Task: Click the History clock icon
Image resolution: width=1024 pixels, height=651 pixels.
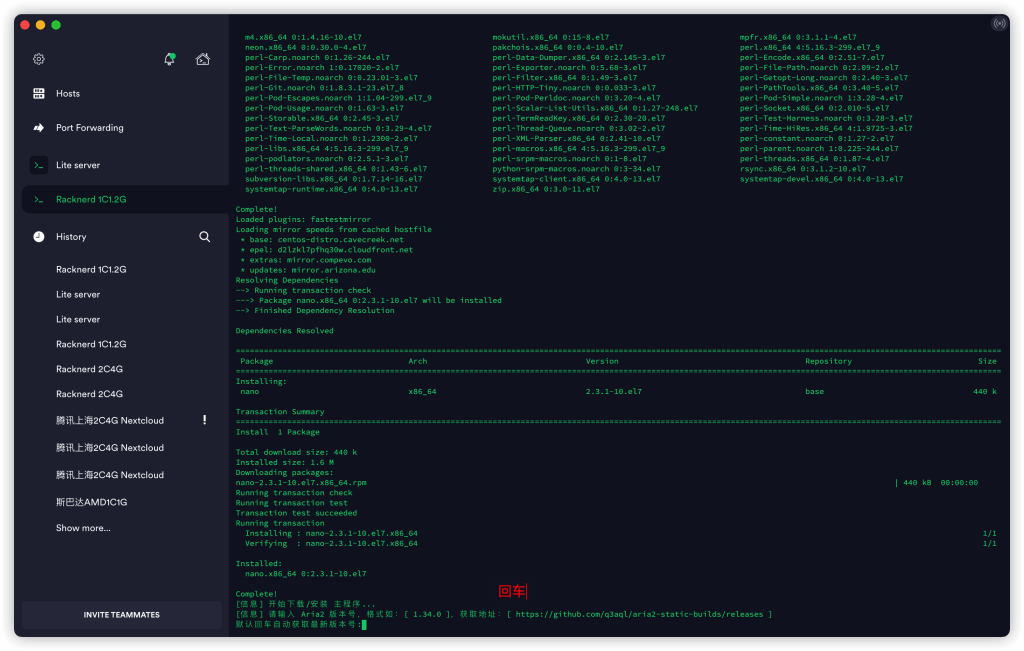Action: pyautogui.click(x=38, y=236)
